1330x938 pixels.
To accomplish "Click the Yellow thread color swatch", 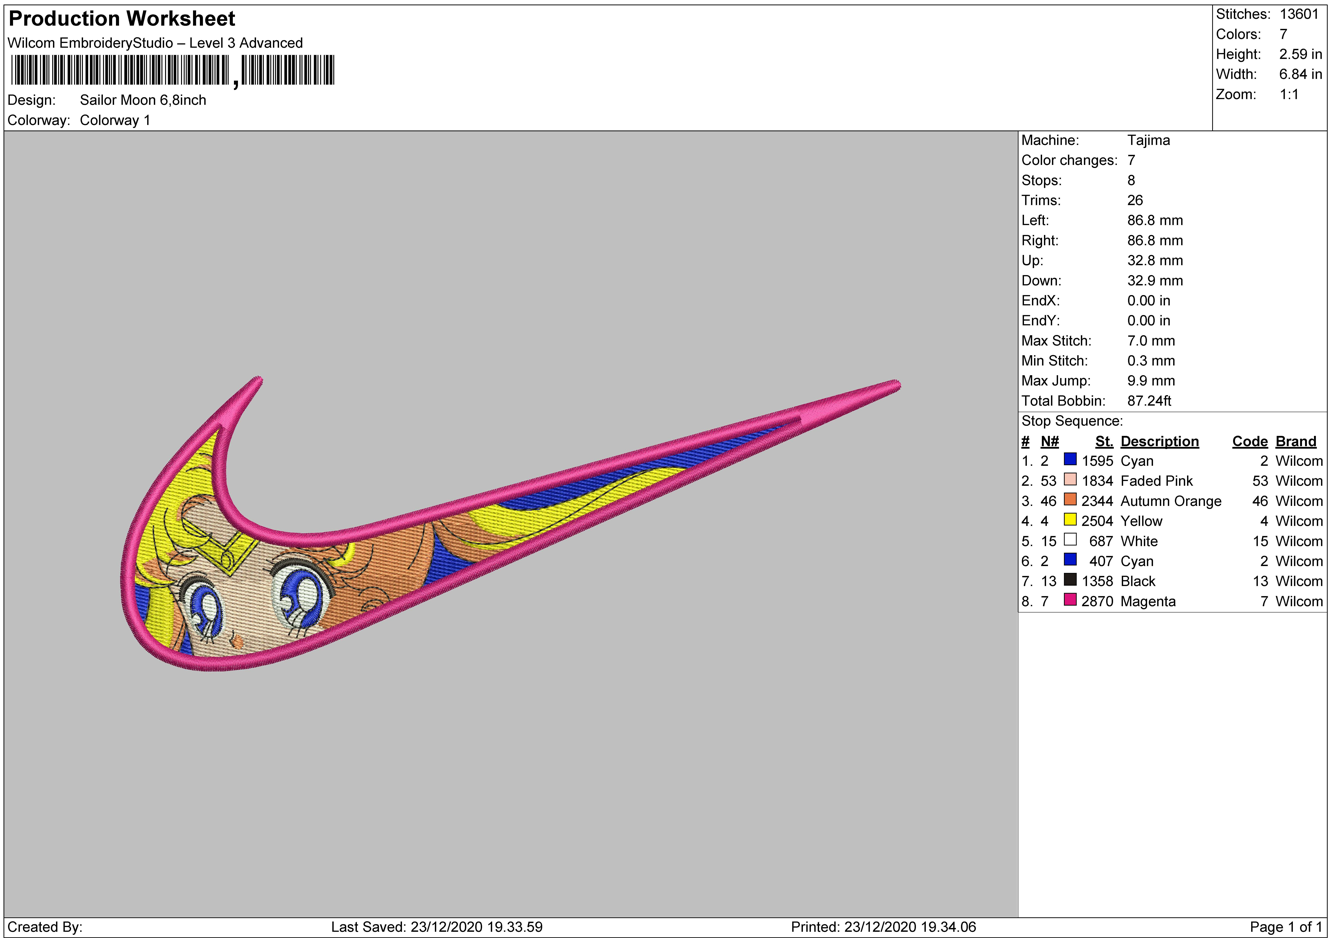I will 1070,520.
